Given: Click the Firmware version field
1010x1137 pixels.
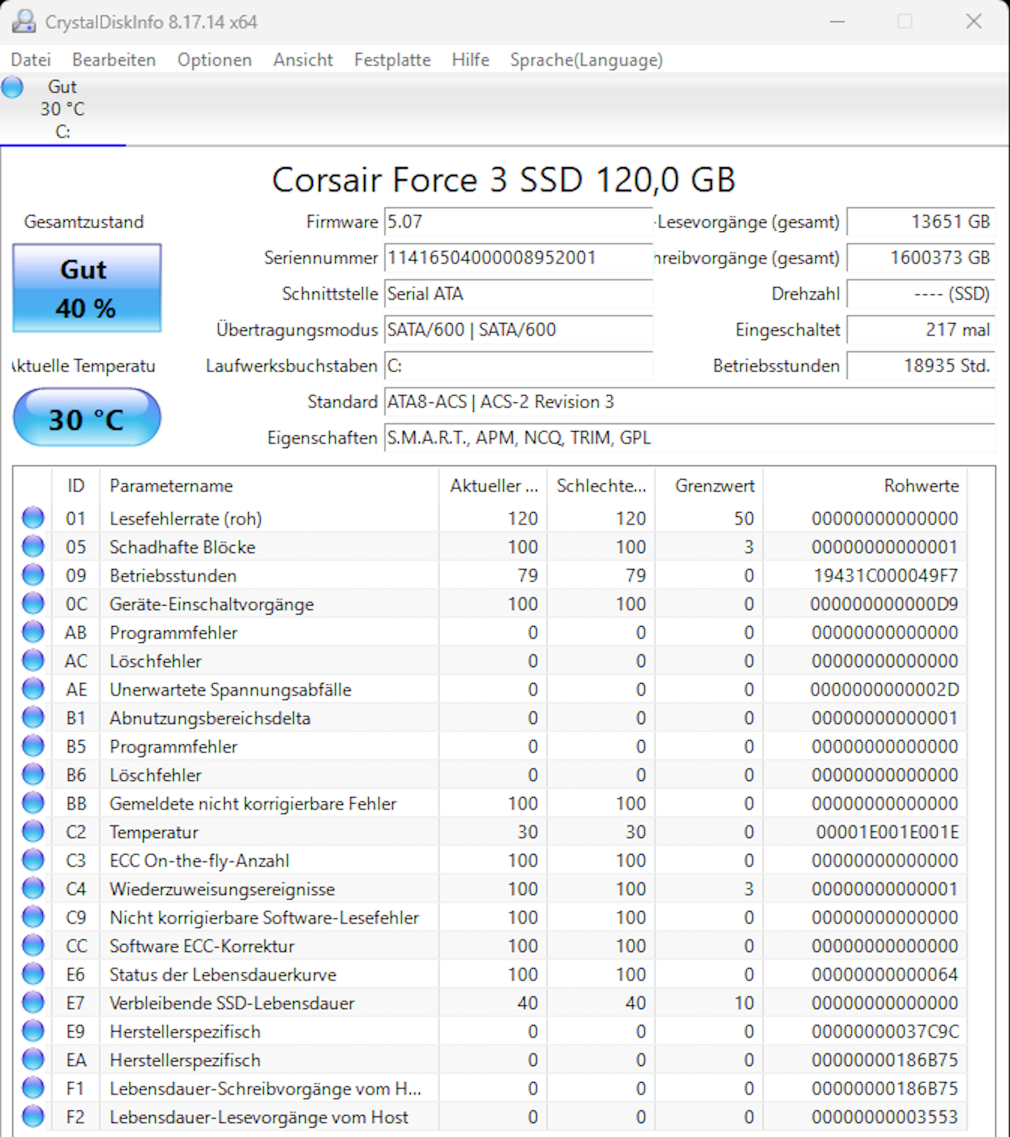Looking at the screenshot, I should (x=517, y=222).
